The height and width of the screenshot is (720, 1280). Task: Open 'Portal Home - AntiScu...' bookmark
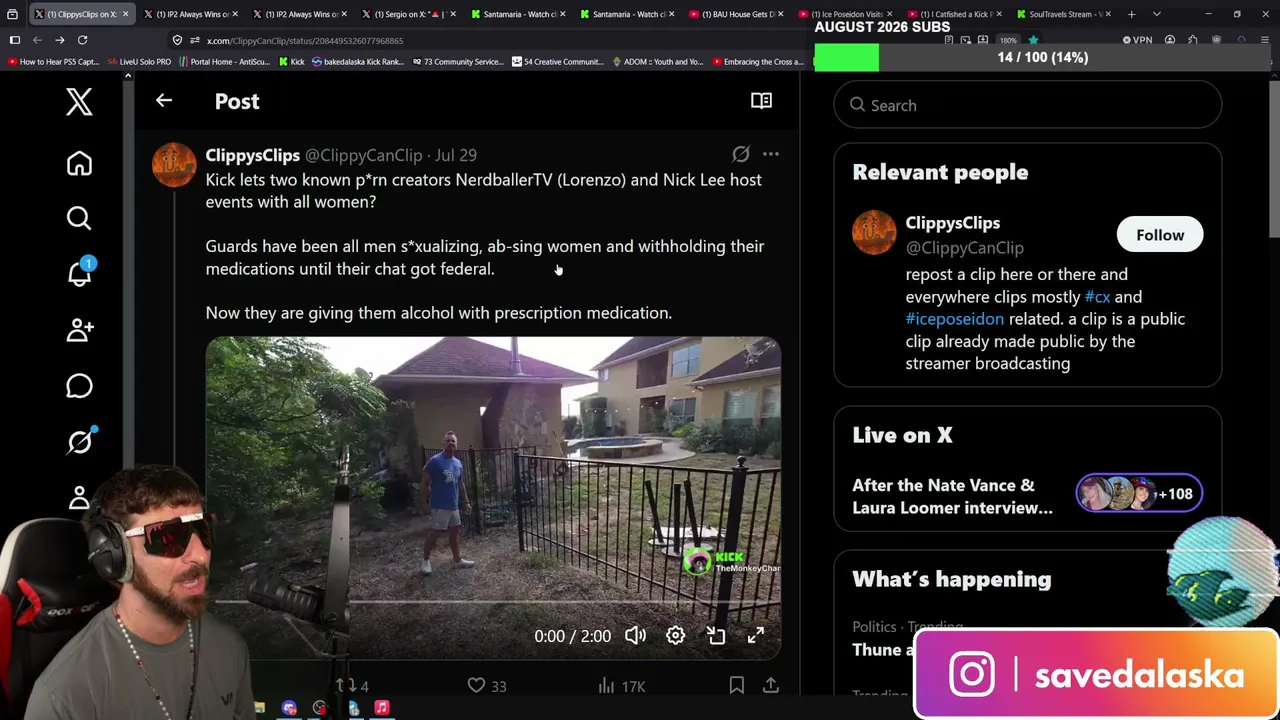224,62
